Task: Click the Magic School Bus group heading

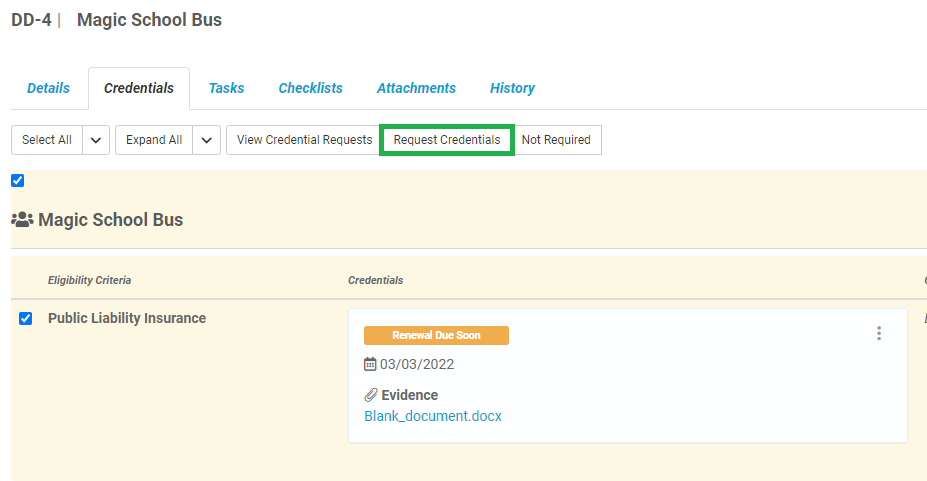Action: point(111,220)
